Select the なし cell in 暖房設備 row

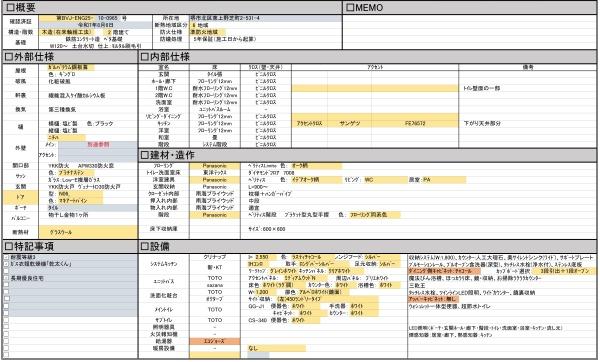(x=277, y=349)
